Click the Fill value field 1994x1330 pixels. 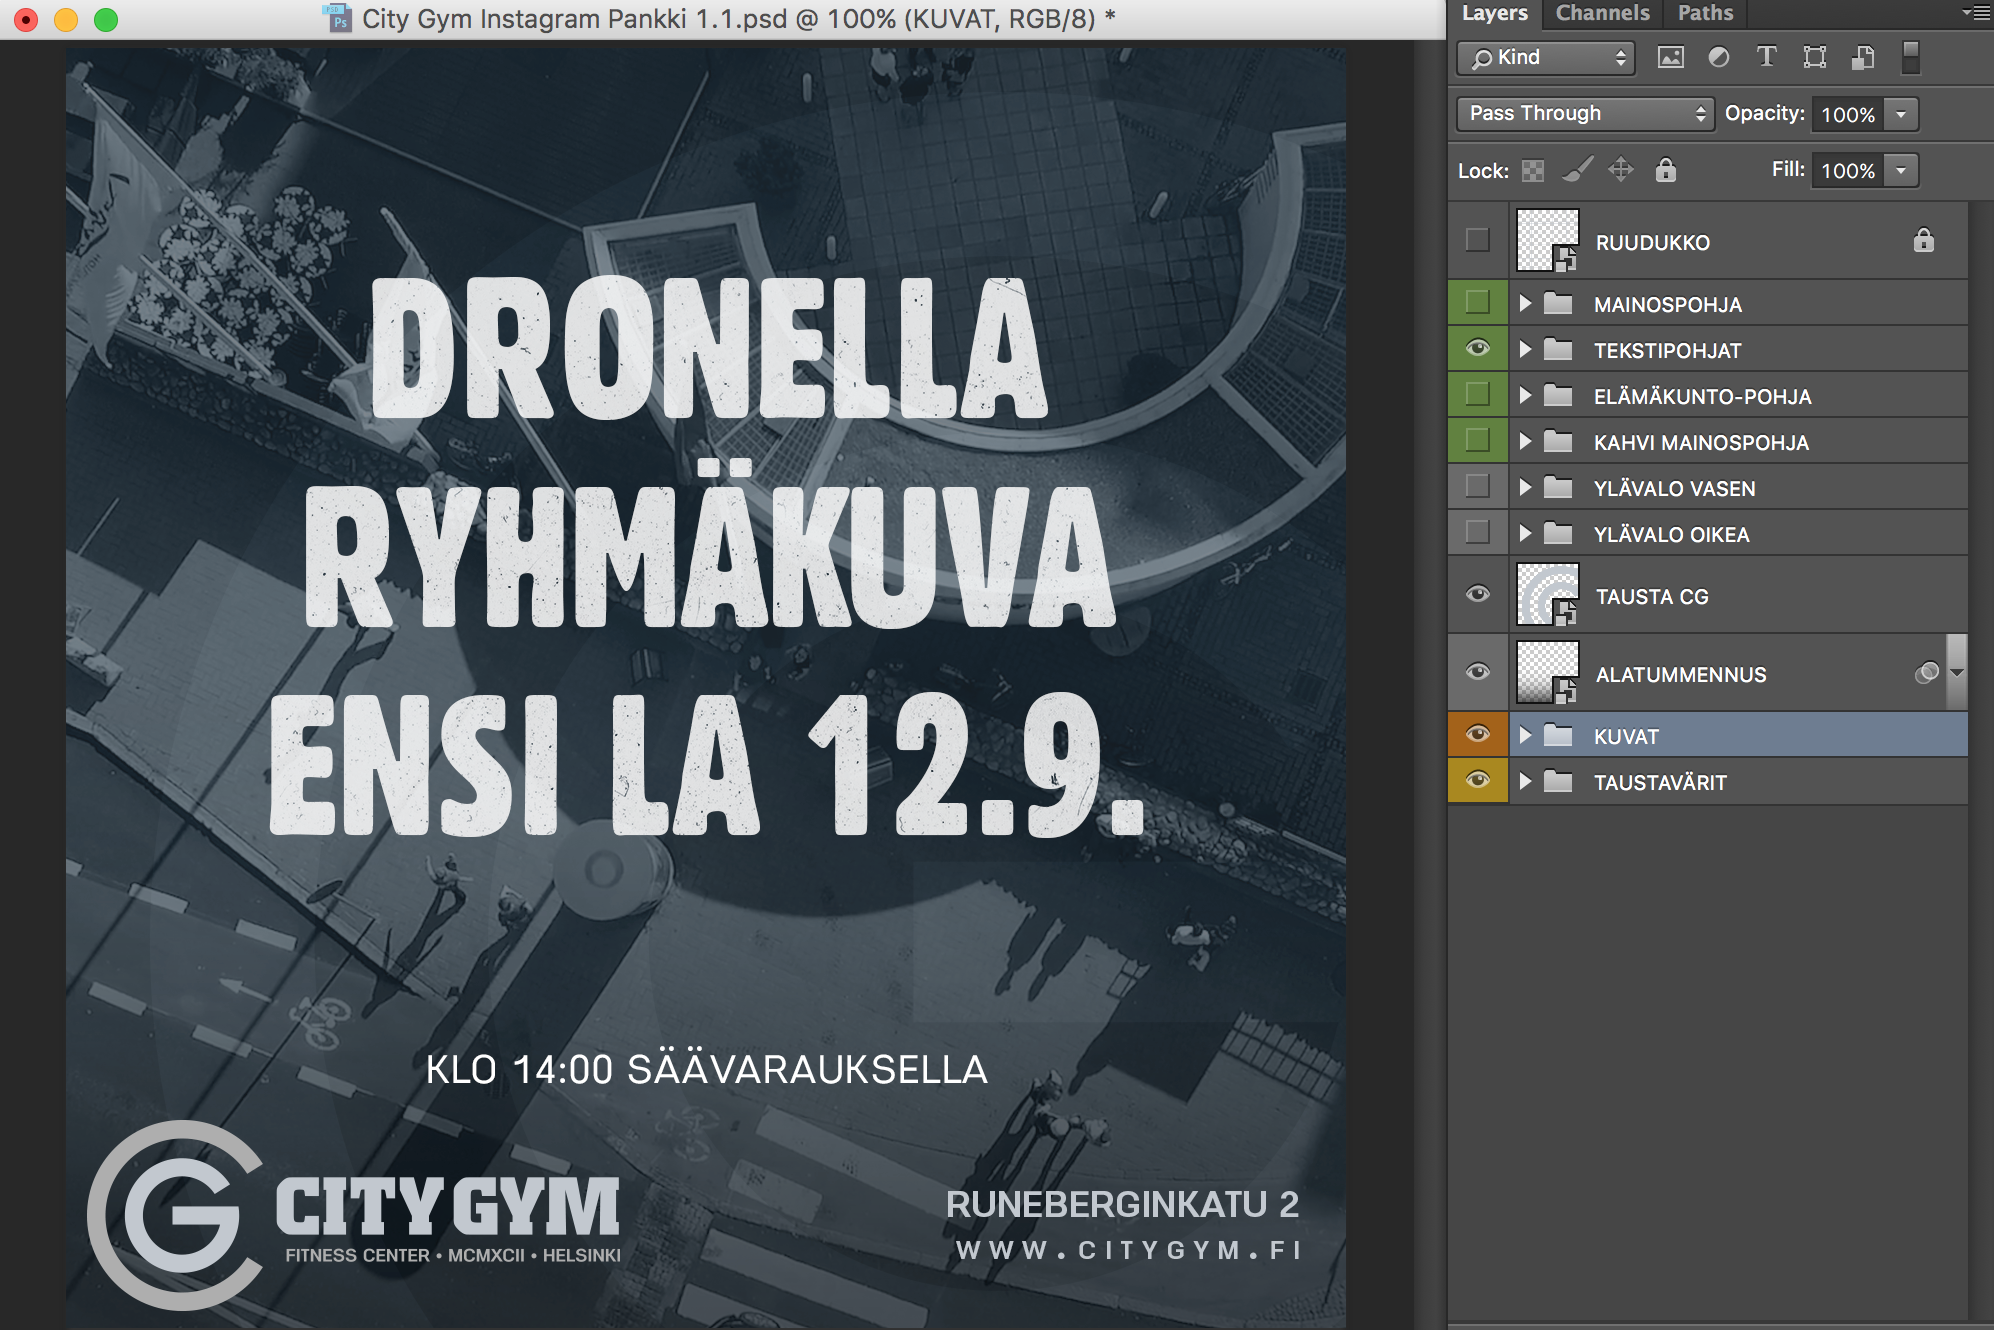point(1848,170)
